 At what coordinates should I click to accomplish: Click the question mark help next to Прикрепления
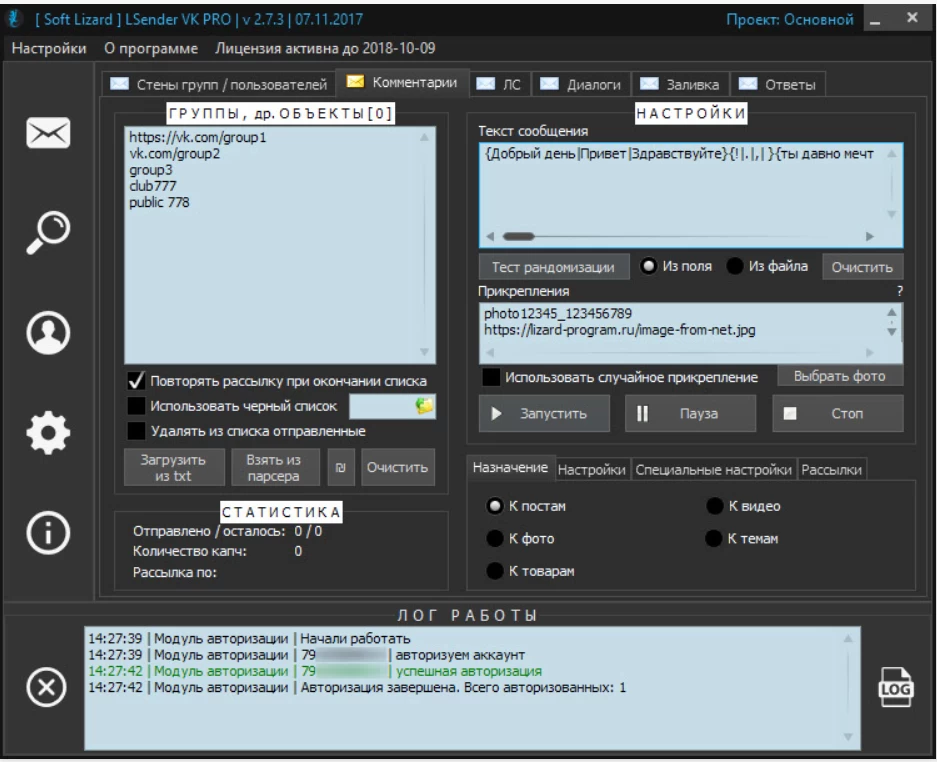click(x=899, y=291)
